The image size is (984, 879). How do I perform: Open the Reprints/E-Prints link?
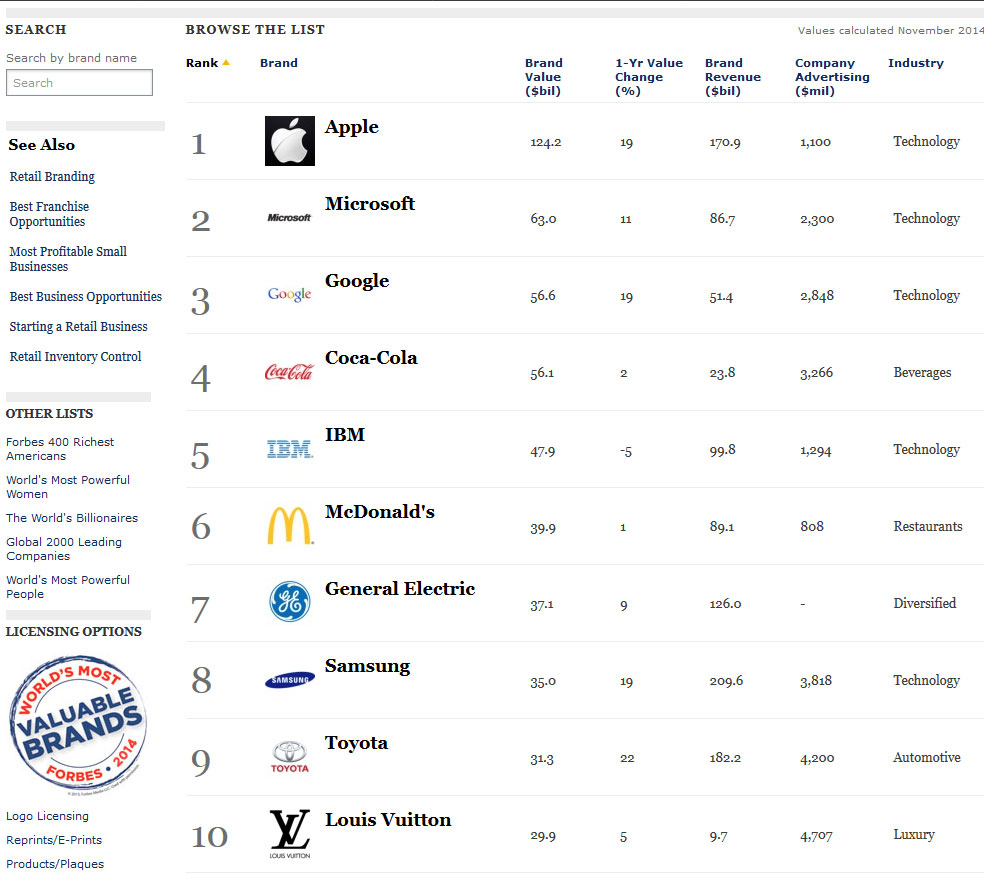click(x=54, y=840)
